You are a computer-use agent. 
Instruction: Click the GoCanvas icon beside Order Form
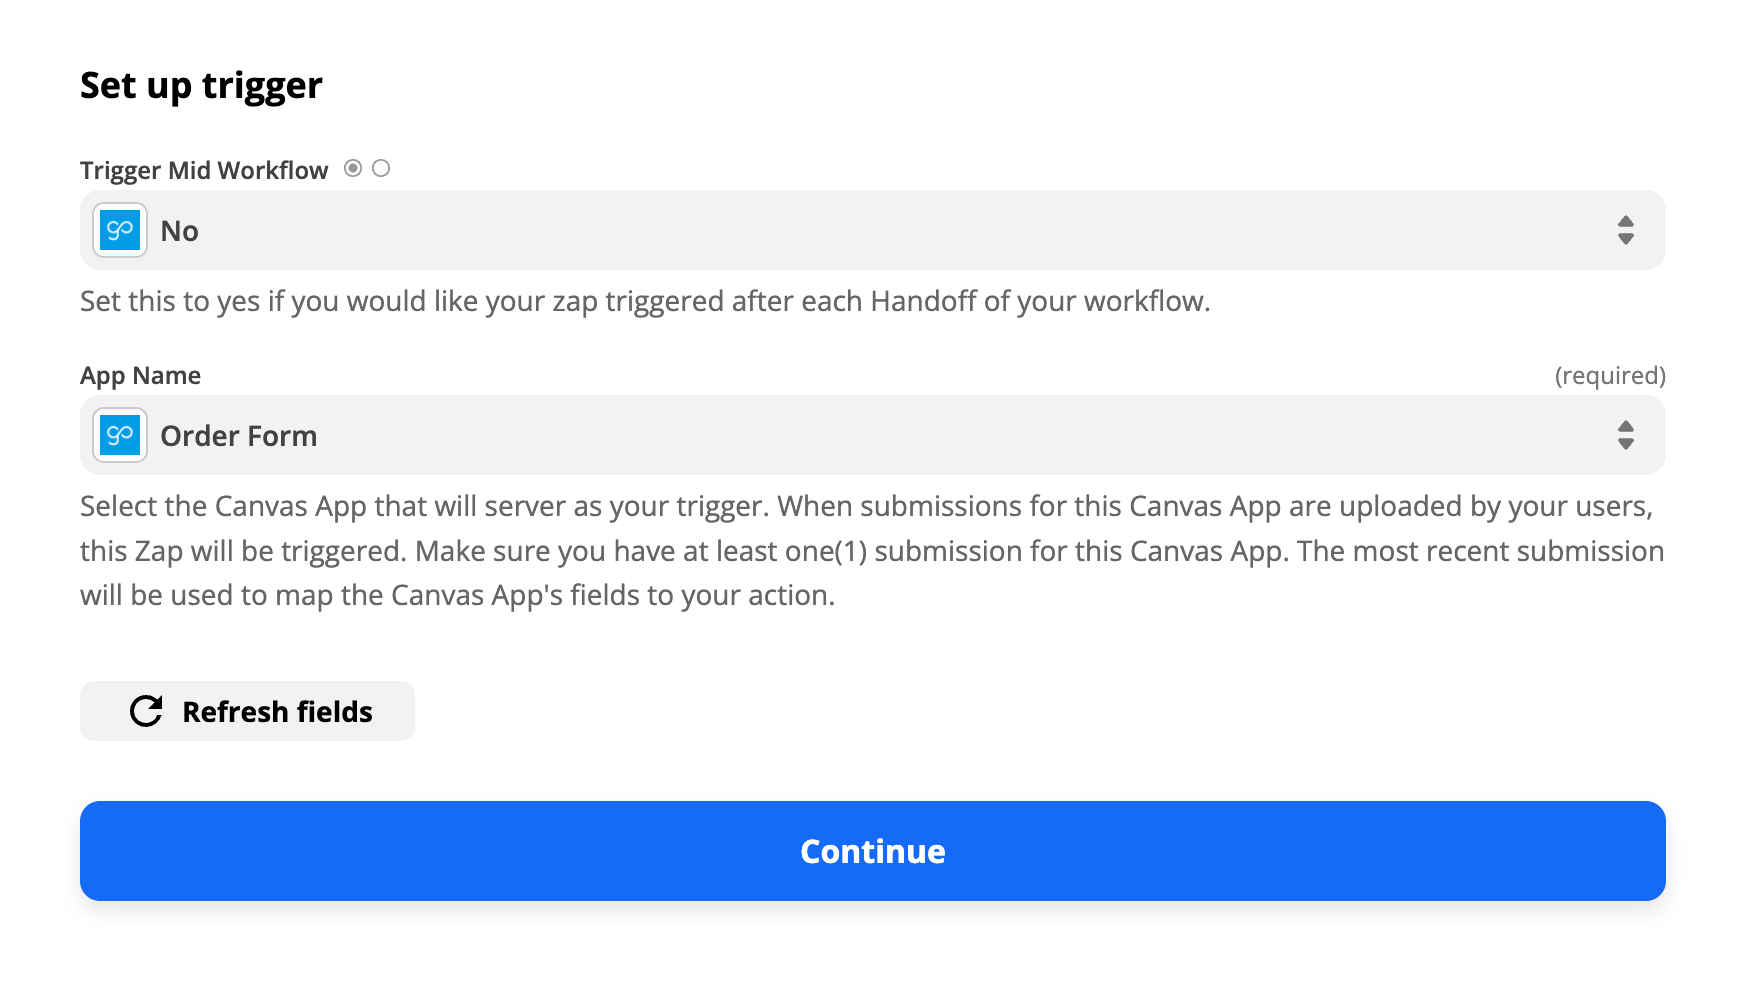click(x=120, y=435)
